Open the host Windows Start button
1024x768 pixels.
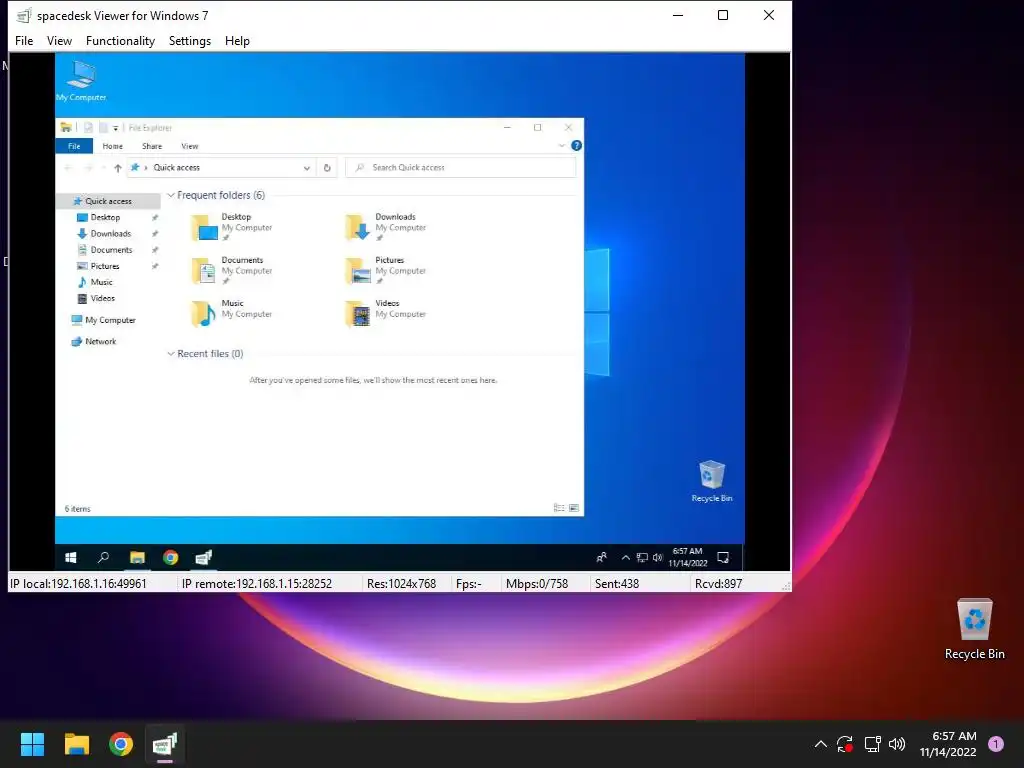[x=32, y=744]
